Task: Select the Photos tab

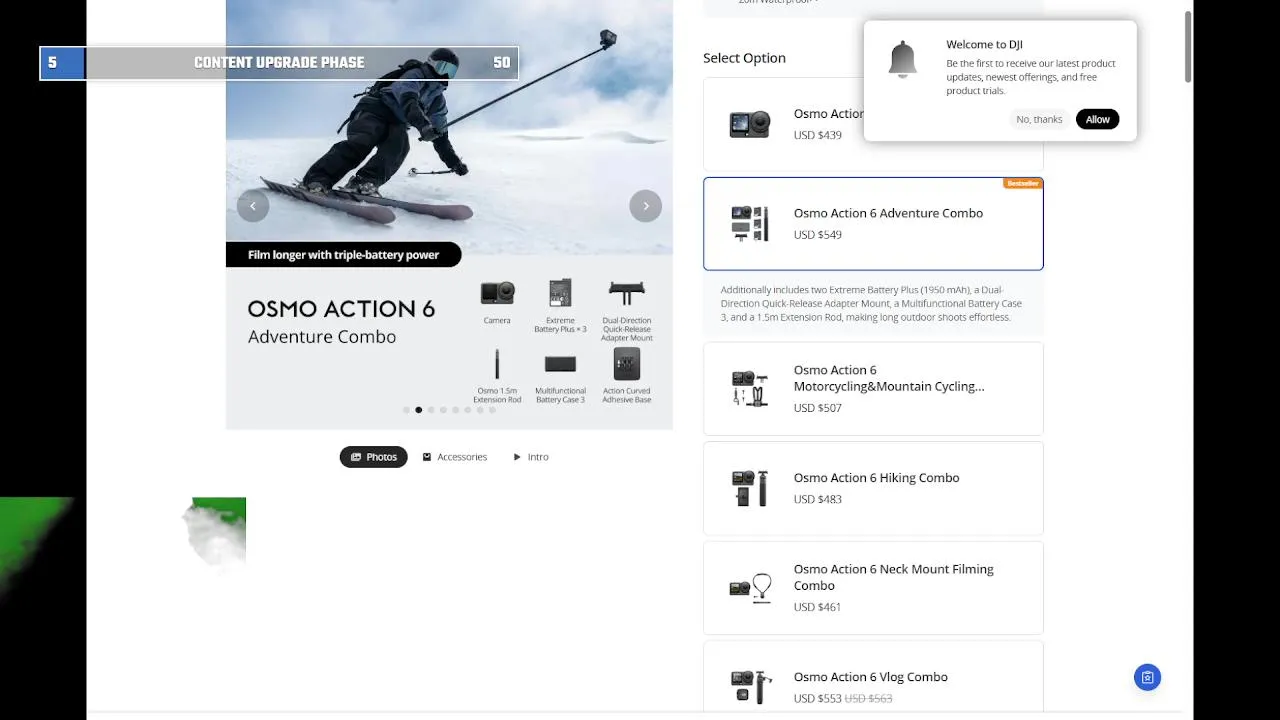Action: pos(373,457)
